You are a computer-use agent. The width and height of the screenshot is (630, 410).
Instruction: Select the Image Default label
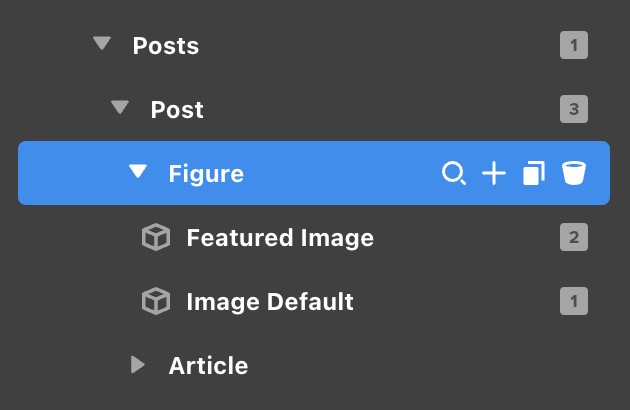pyautogui.click(x=270, y=301)
